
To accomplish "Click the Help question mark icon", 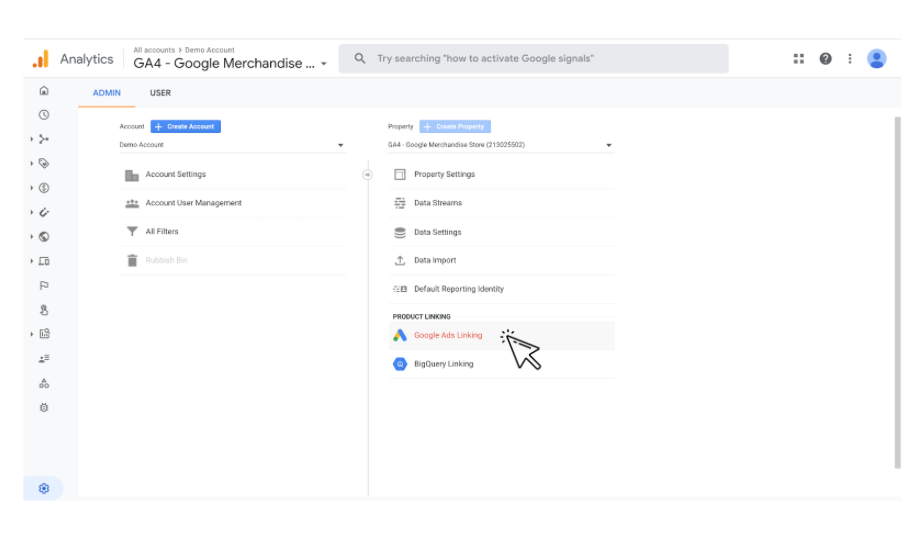I will (x=825, y=59).
